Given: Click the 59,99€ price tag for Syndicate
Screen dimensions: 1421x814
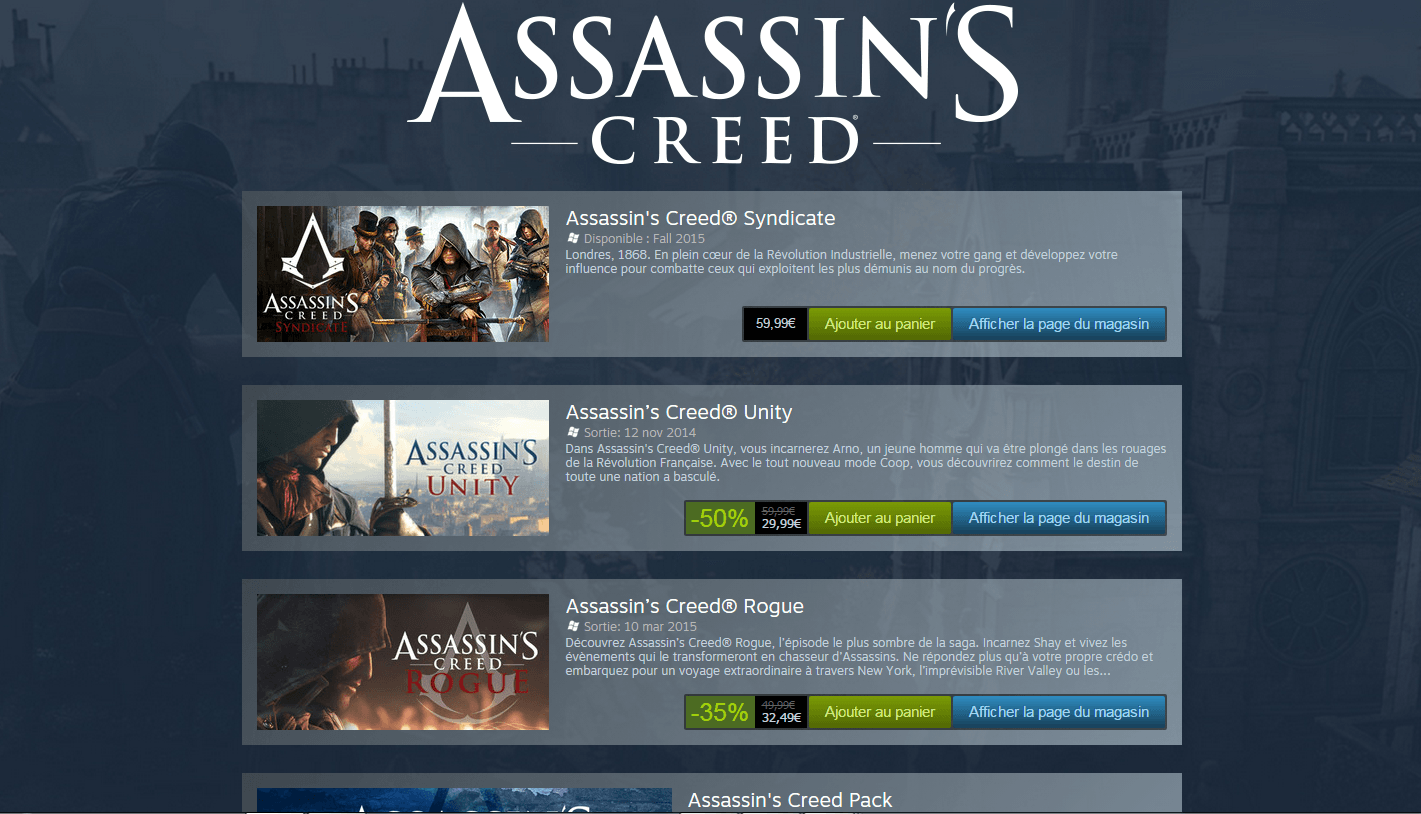Looking at the screenshot, I should pos(775,324).
